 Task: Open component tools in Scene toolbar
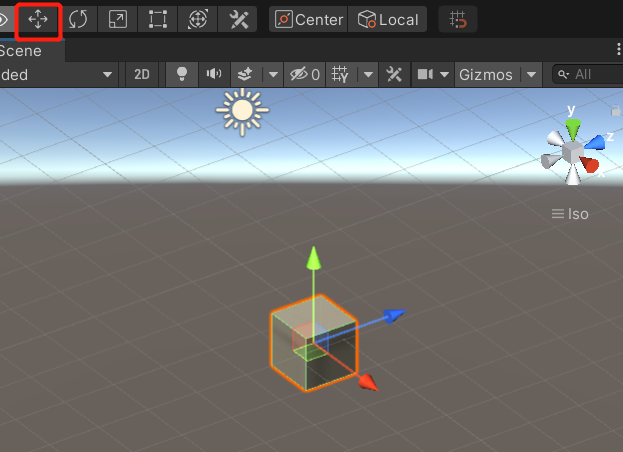coord(394,74)
